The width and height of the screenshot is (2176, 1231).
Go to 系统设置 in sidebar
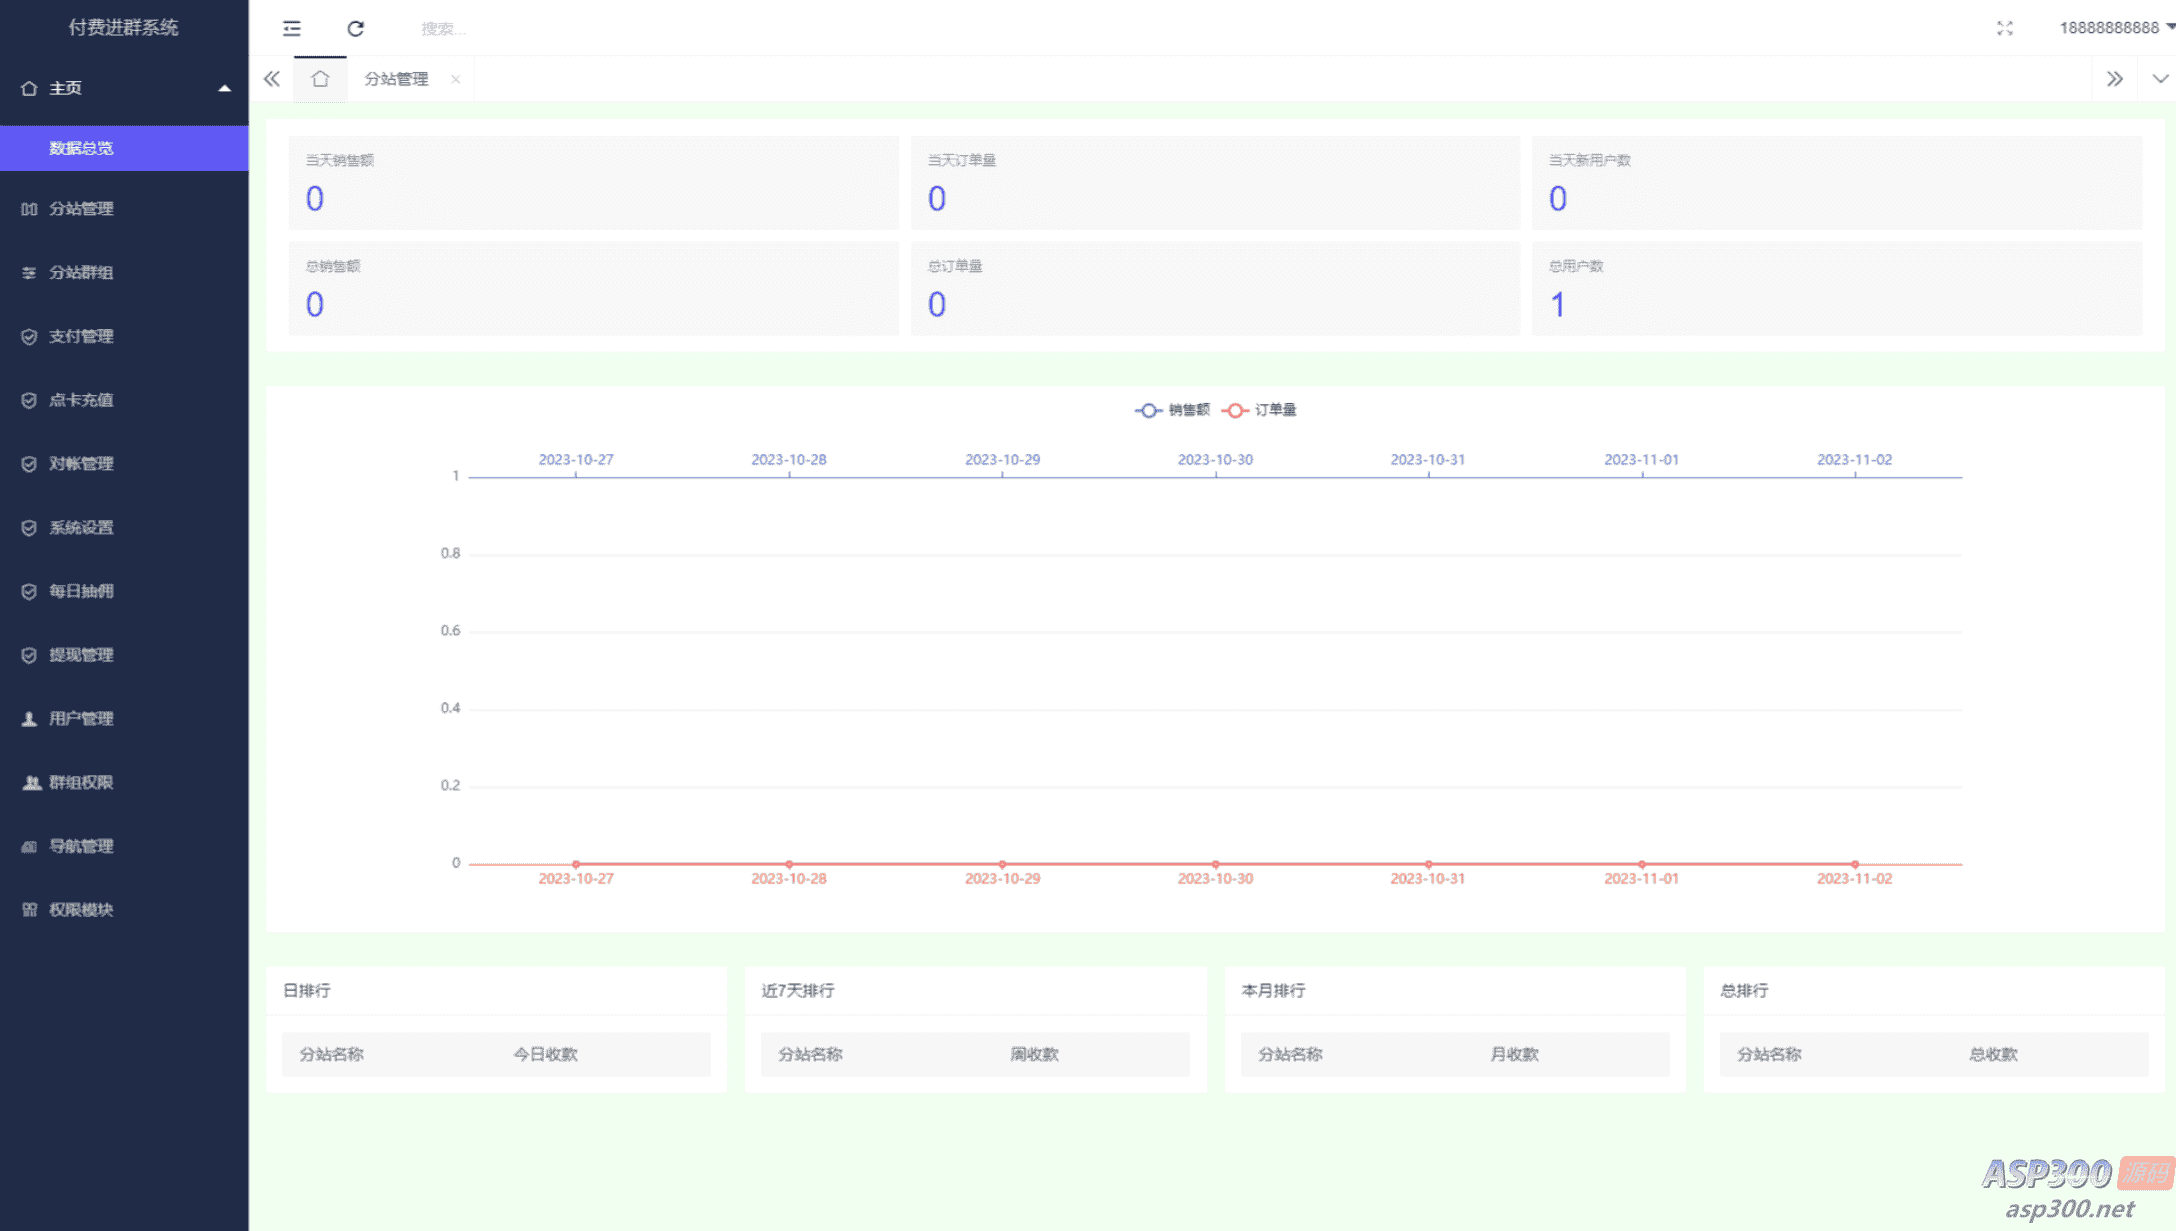[81, 527]
